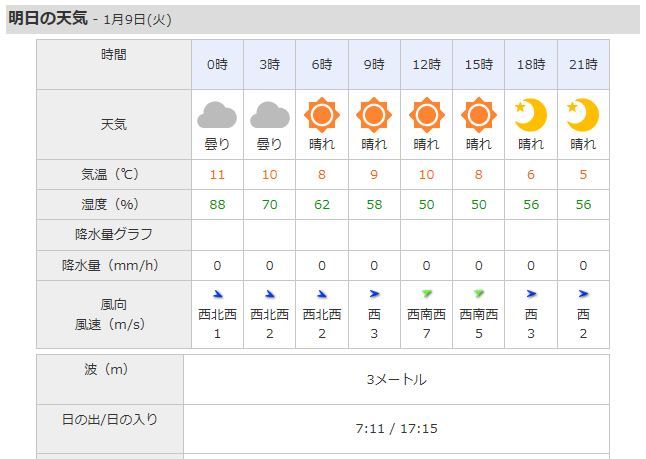
Task: Click the sunny icon at 12時
Action: [x=426, y=115]
